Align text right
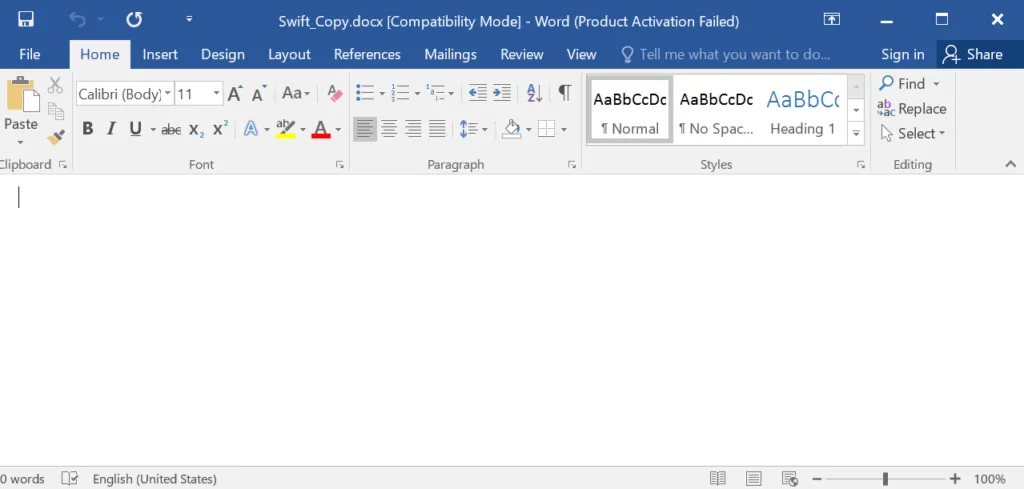The width and height of the screenshot is (1024, 489). tap(413, 129)
